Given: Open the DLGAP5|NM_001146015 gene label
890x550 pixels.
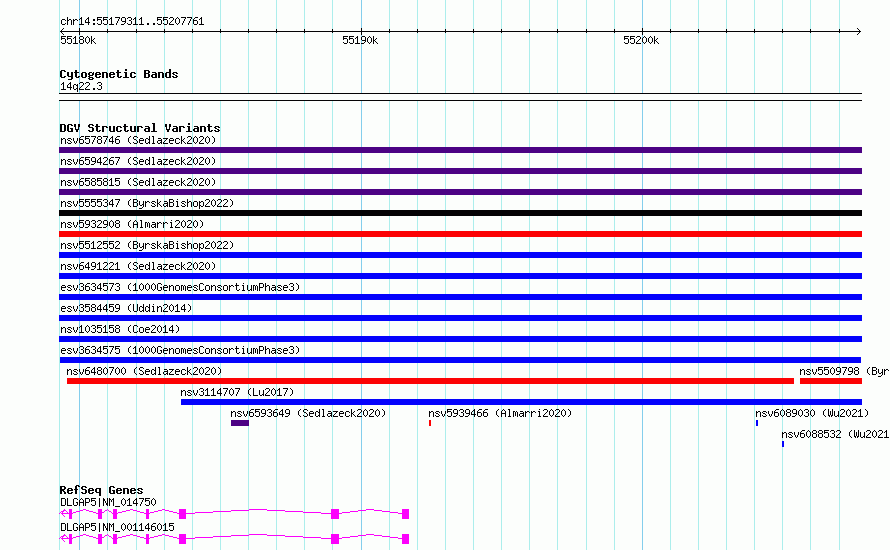Looking at the screenshot, I should (x=117, y=527).
